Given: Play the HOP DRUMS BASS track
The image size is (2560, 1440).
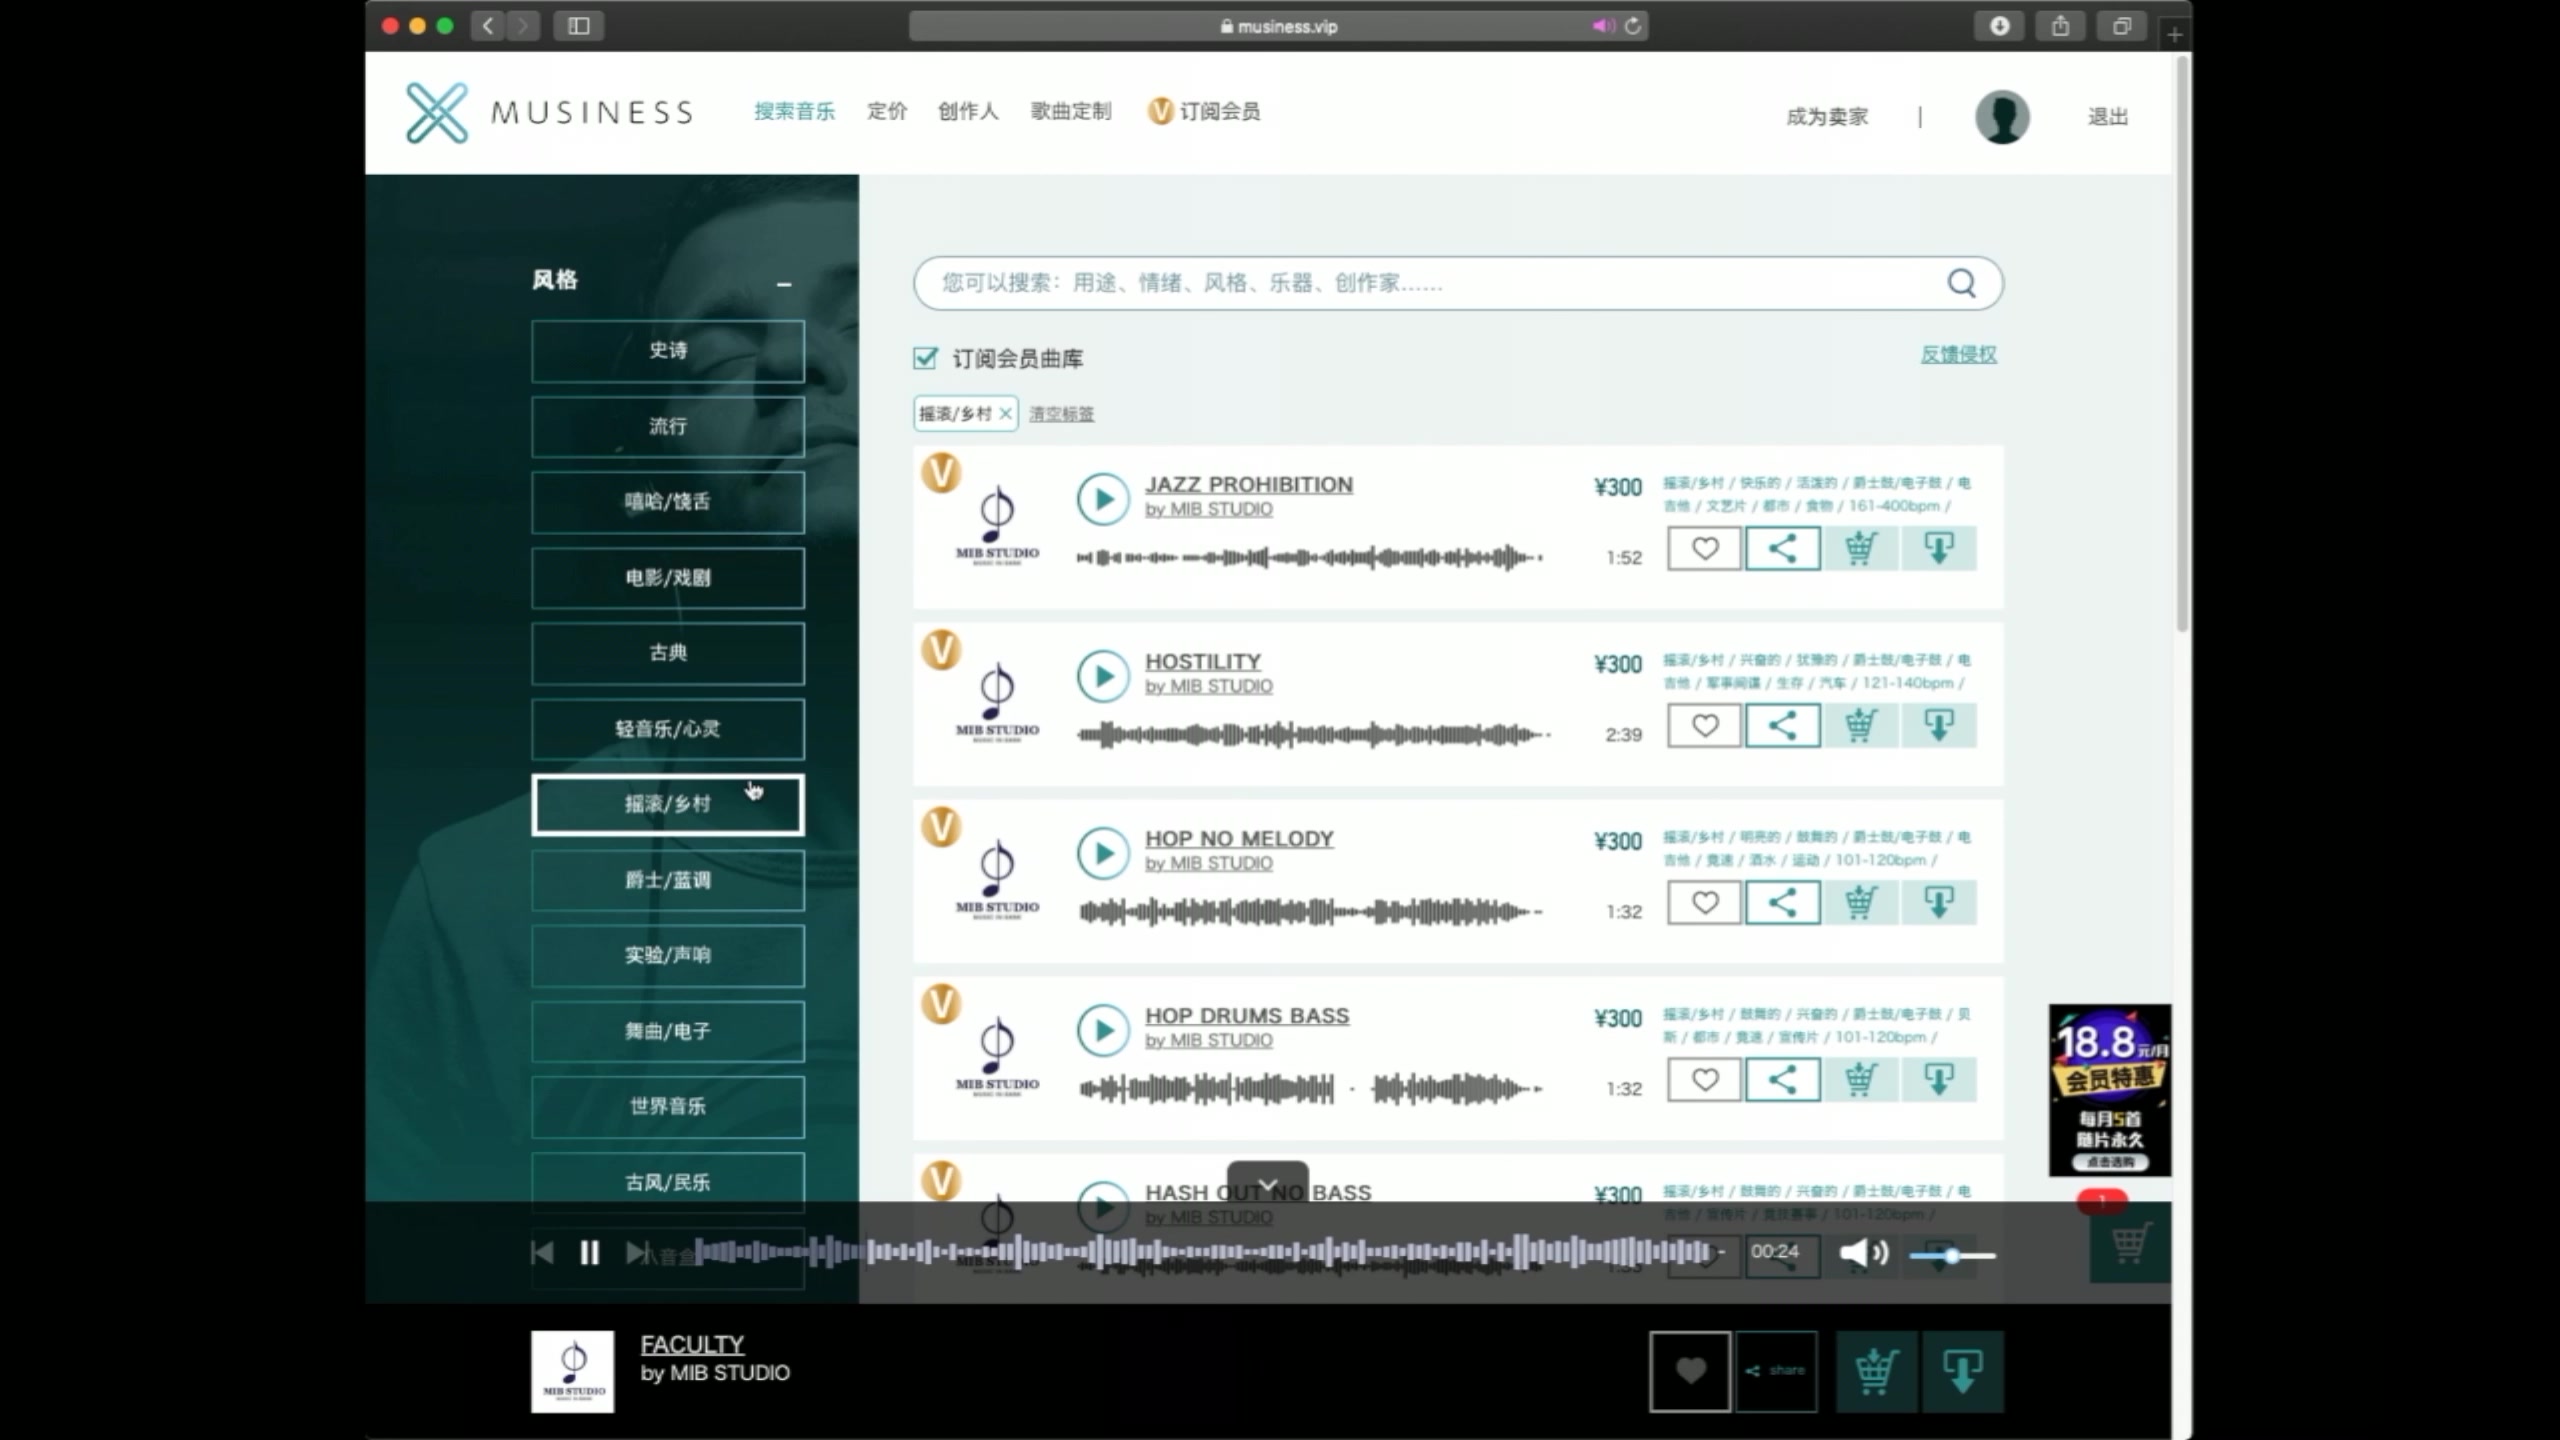Looking at the screenshot, I should pos(1102,1030).
